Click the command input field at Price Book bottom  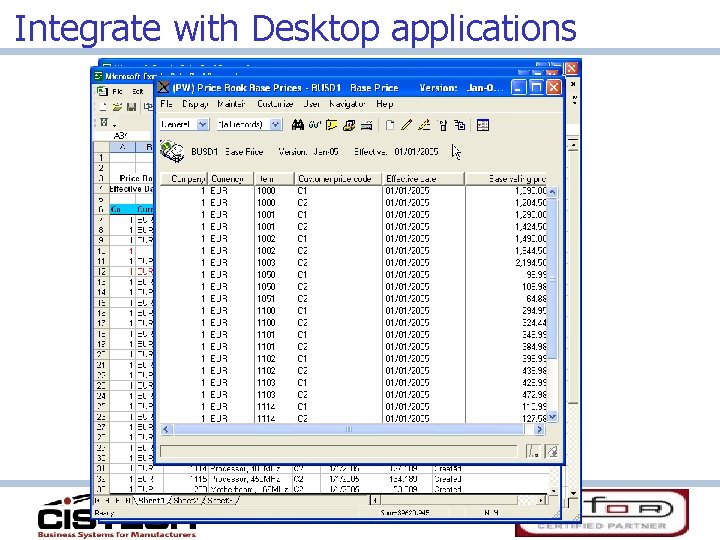pos(338,451)
